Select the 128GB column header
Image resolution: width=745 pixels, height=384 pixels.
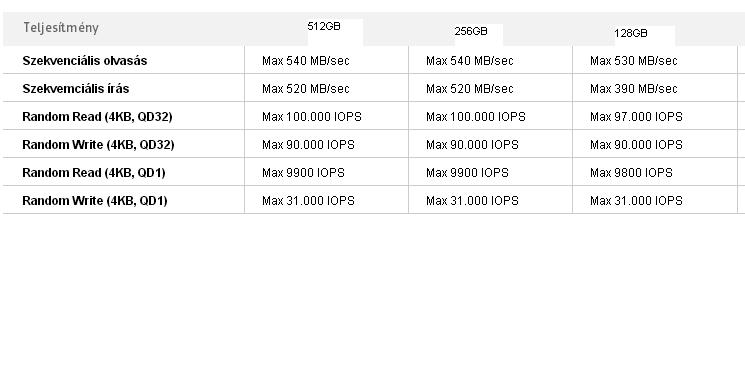[630, 33]
